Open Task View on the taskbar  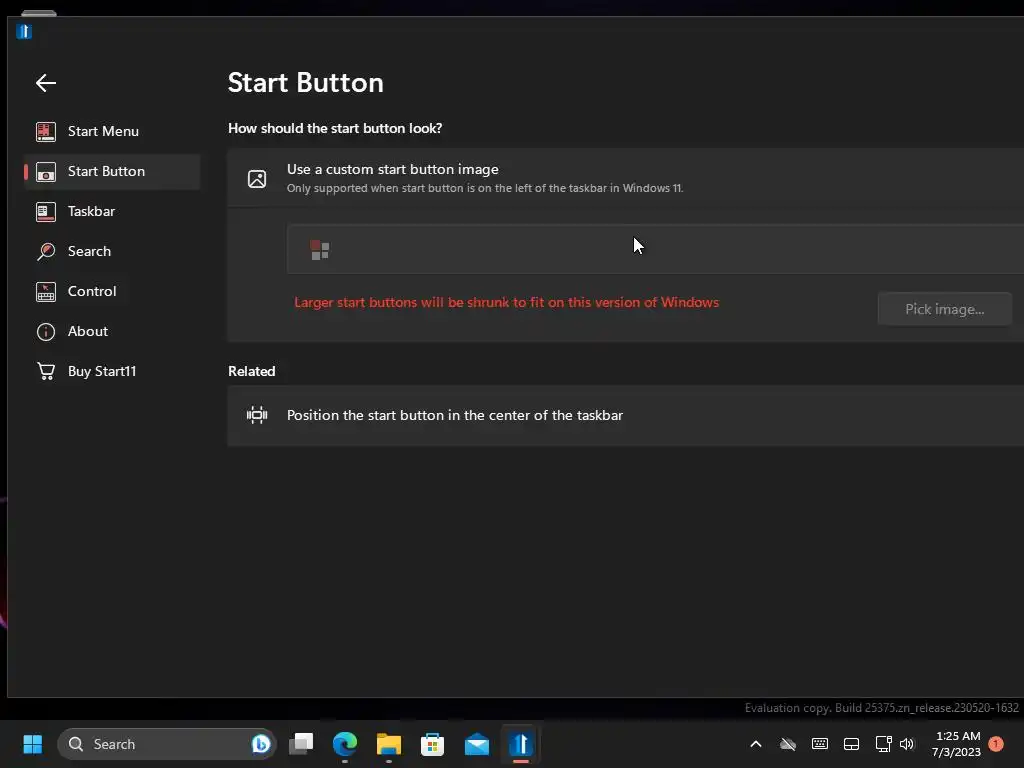[x=302, y=744]
